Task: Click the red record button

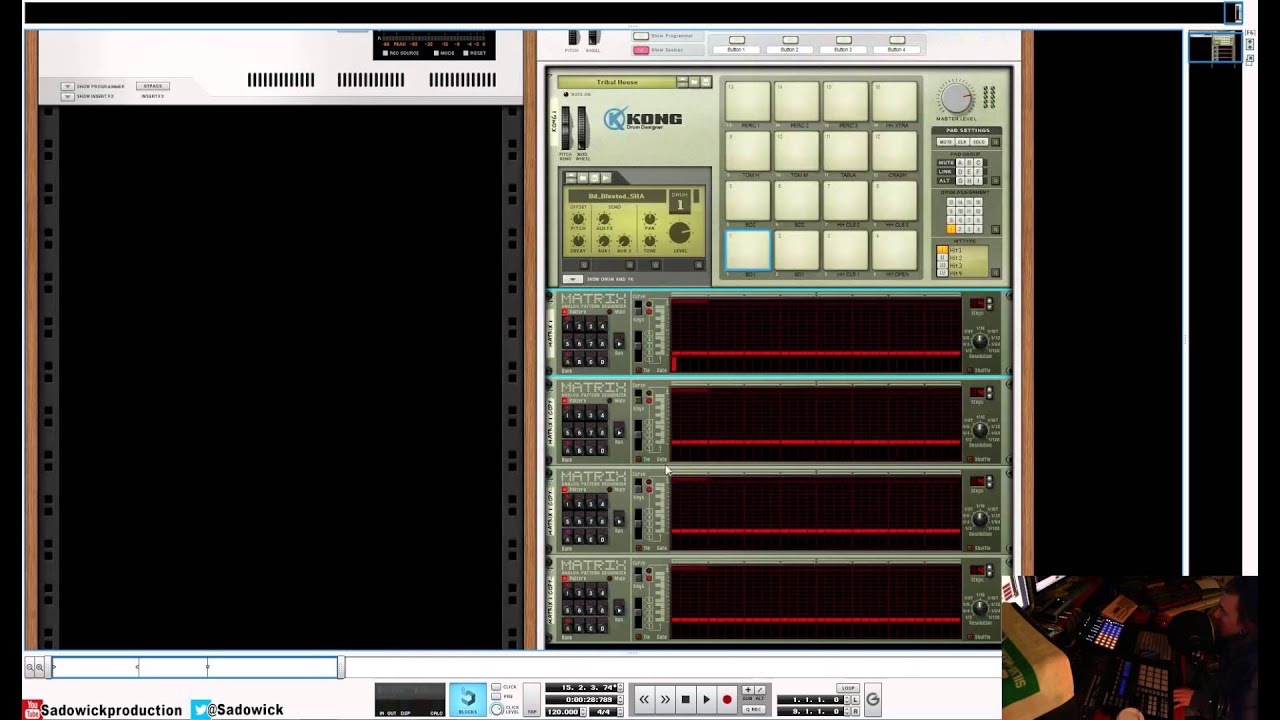Action: point(727,699)
